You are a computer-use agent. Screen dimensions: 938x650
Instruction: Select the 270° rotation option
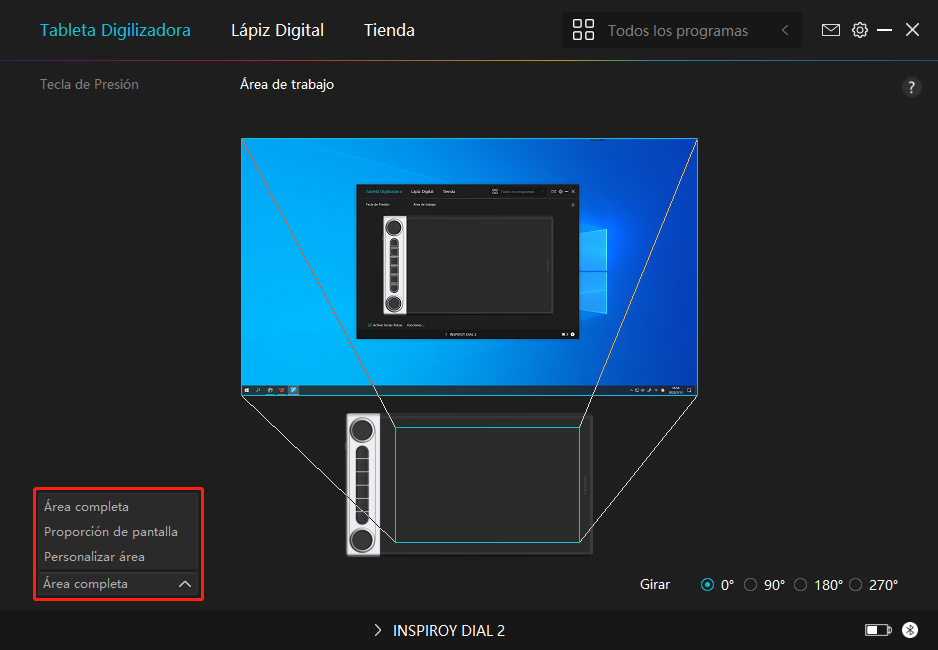click(855, 585)
